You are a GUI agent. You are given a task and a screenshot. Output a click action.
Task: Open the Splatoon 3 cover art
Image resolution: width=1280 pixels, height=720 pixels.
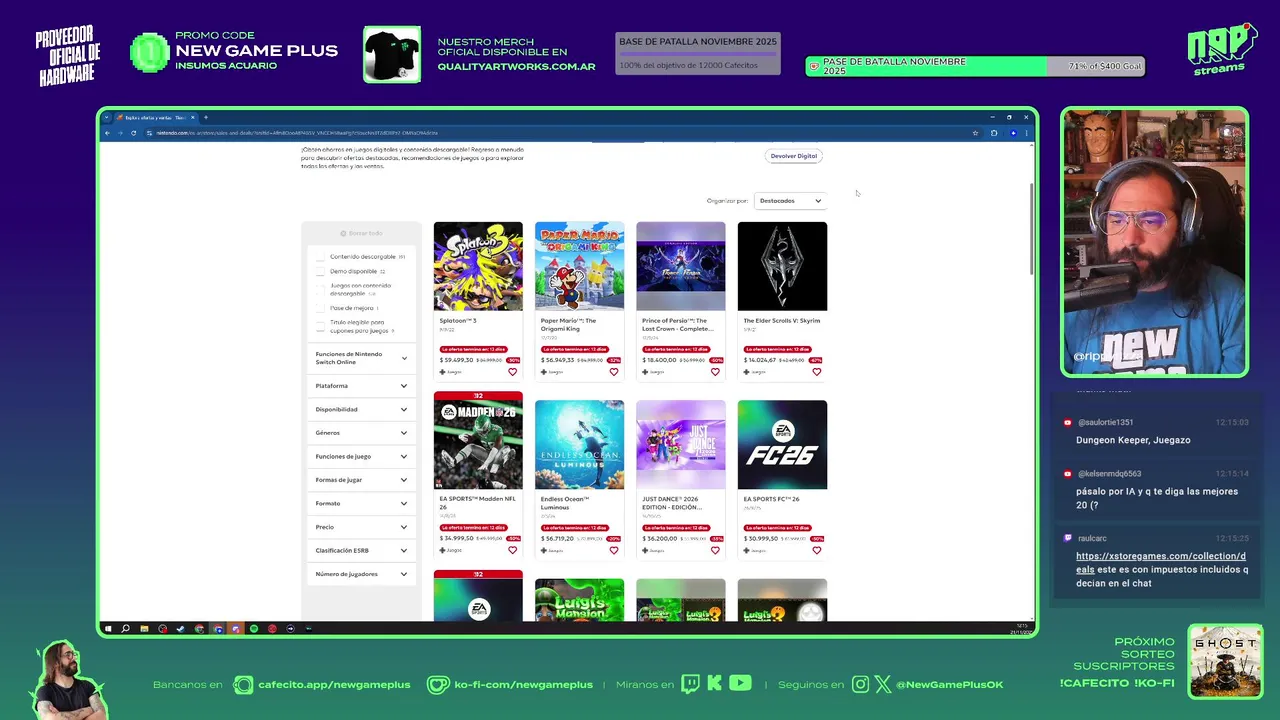click(x=478, y=266)
